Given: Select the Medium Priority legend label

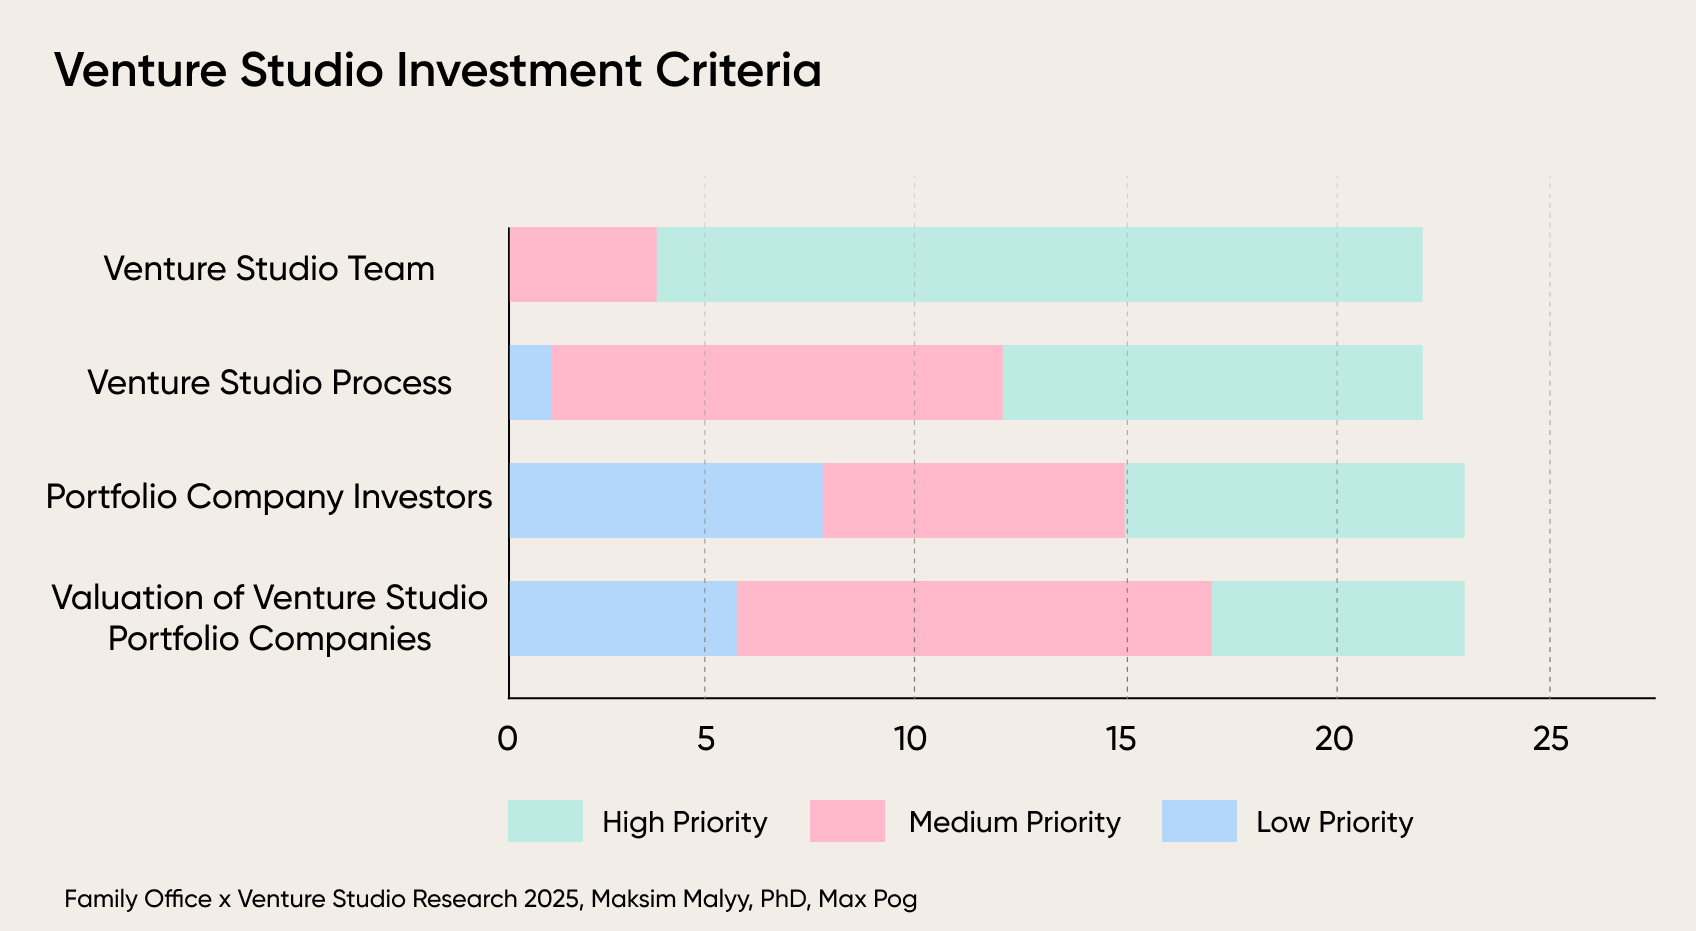Looking at the screenshot, I should (1014, 822).
